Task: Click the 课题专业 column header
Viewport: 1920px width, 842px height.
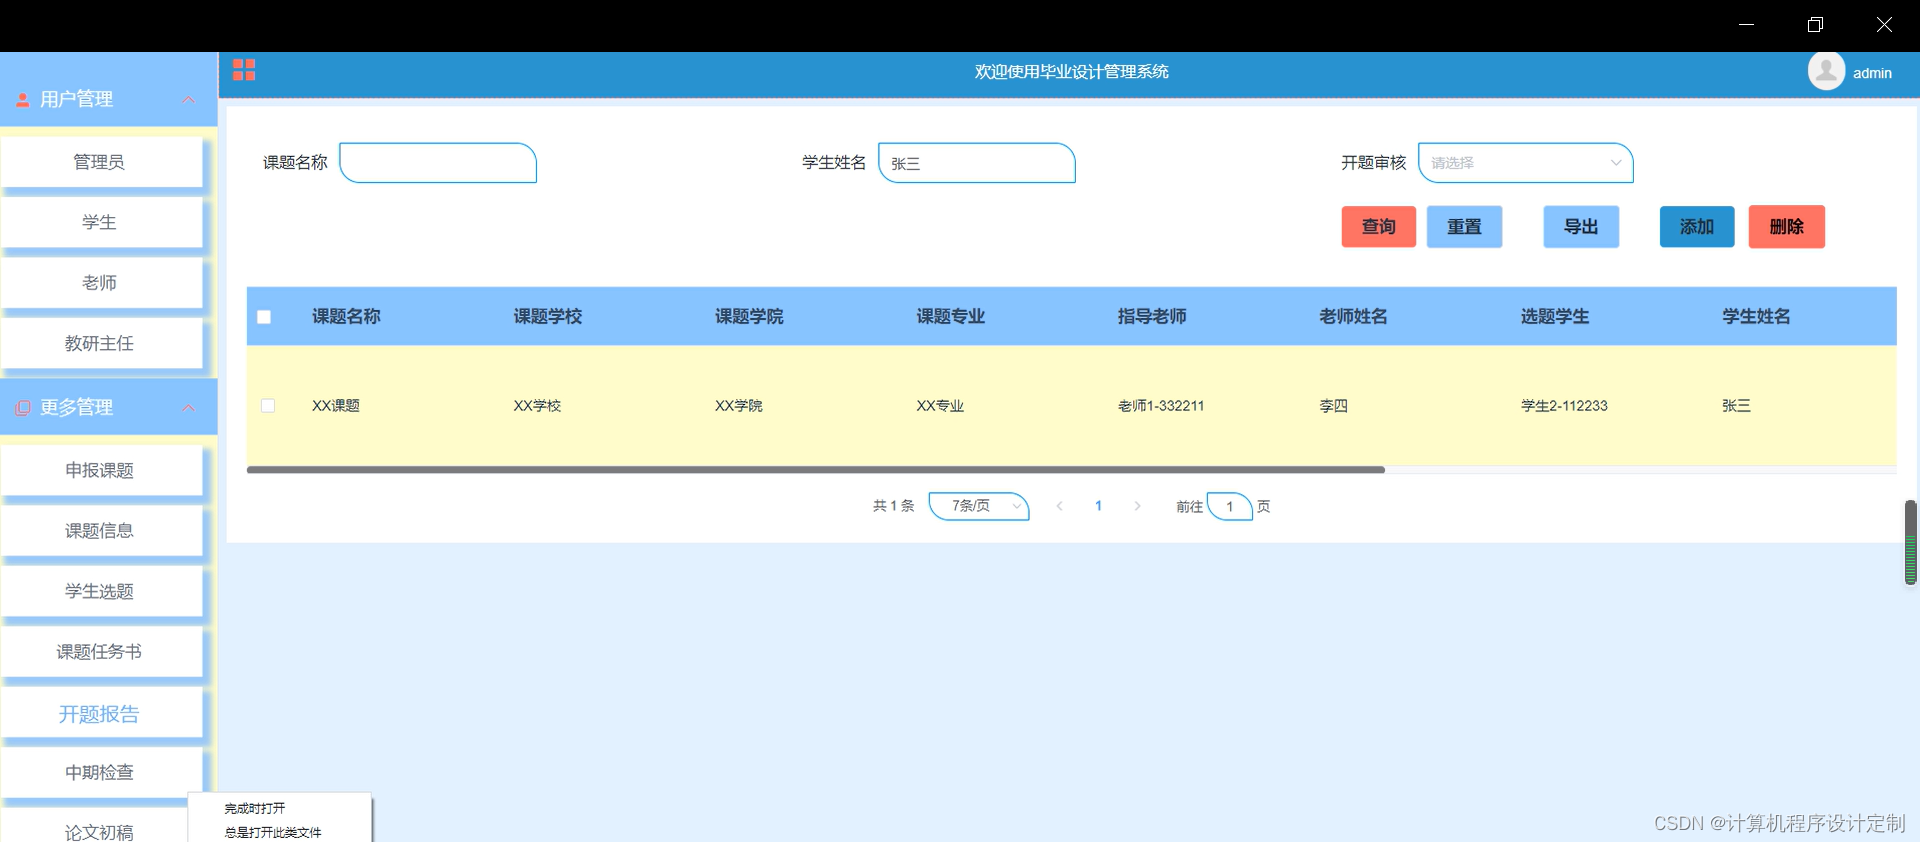Action: tap(951, 317)
